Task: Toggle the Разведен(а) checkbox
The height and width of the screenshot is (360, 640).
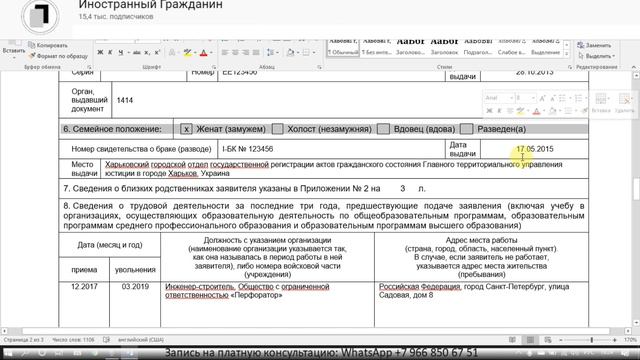Action: click(x=466, y=129)
